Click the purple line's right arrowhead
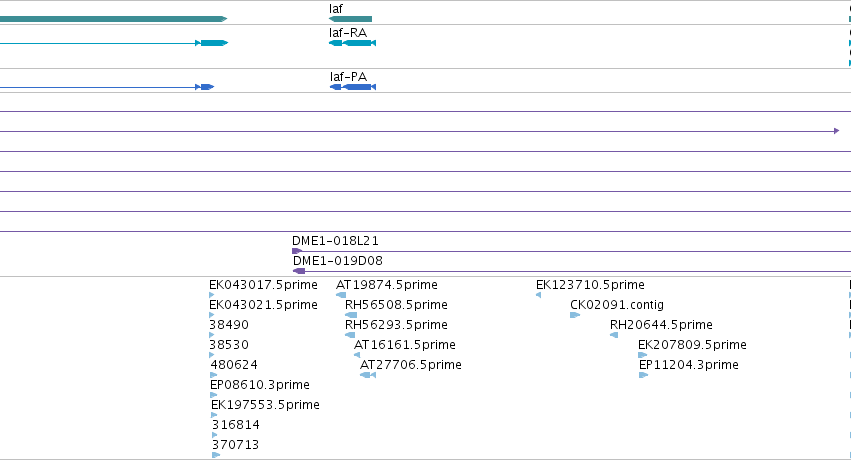Viewport: 851px width, 460px height. [x=836, y=131]
